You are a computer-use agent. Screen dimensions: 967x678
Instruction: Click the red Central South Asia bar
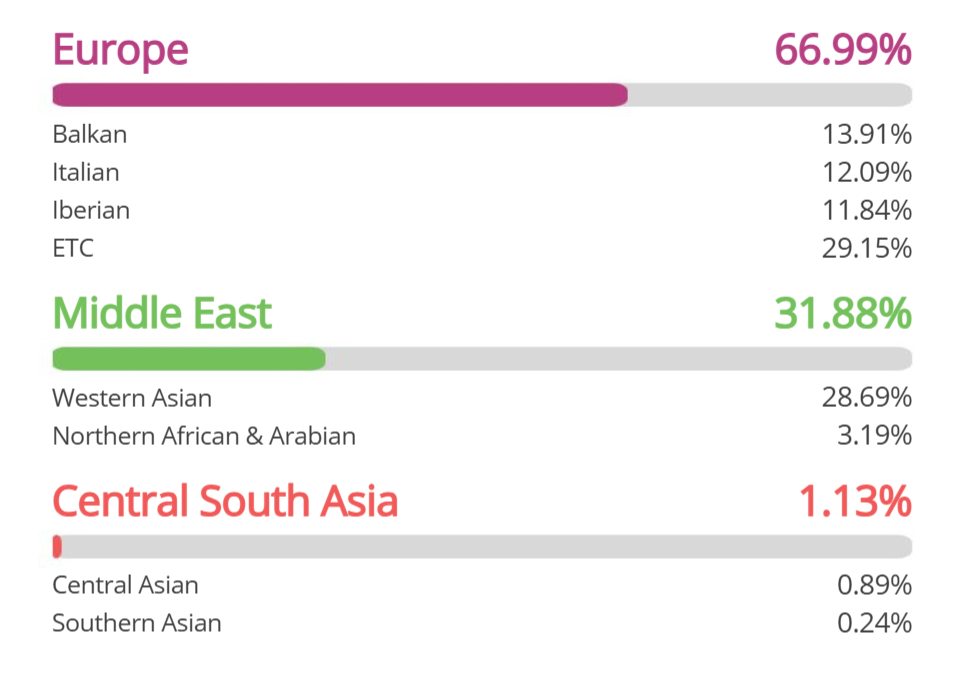pos(57,547)
